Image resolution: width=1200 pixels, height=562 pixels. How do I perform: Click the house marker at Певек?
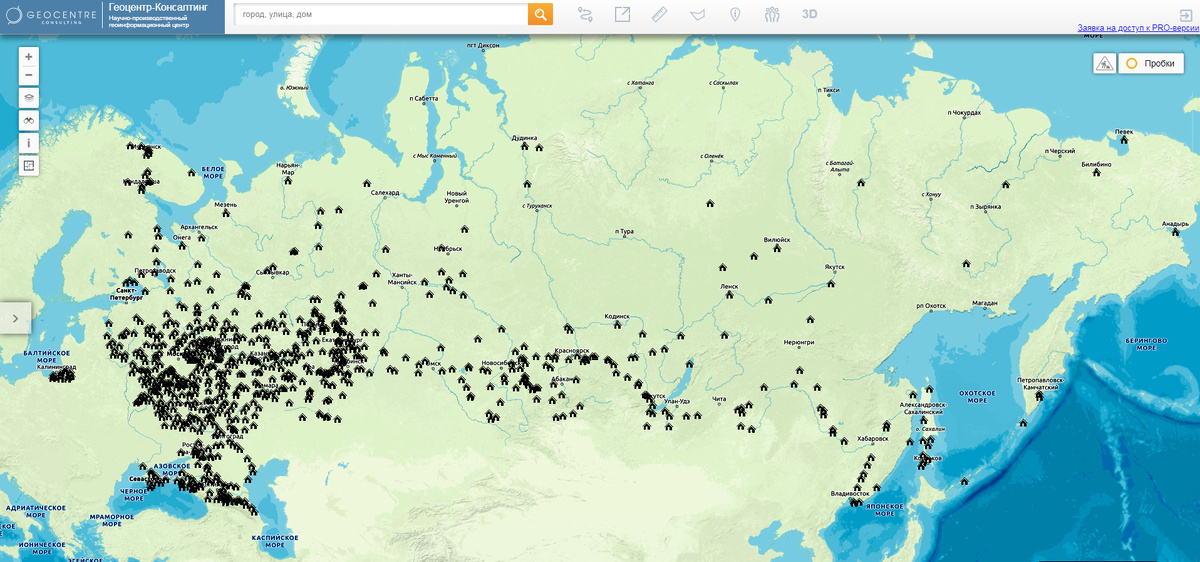(1124, 140)
